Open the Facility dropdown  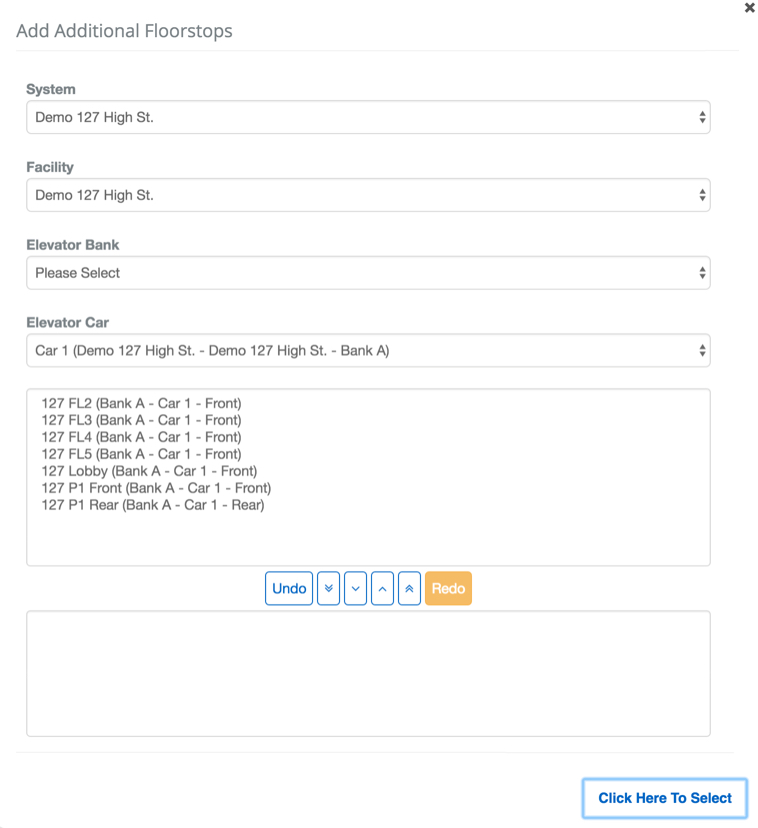coord(368,195)
